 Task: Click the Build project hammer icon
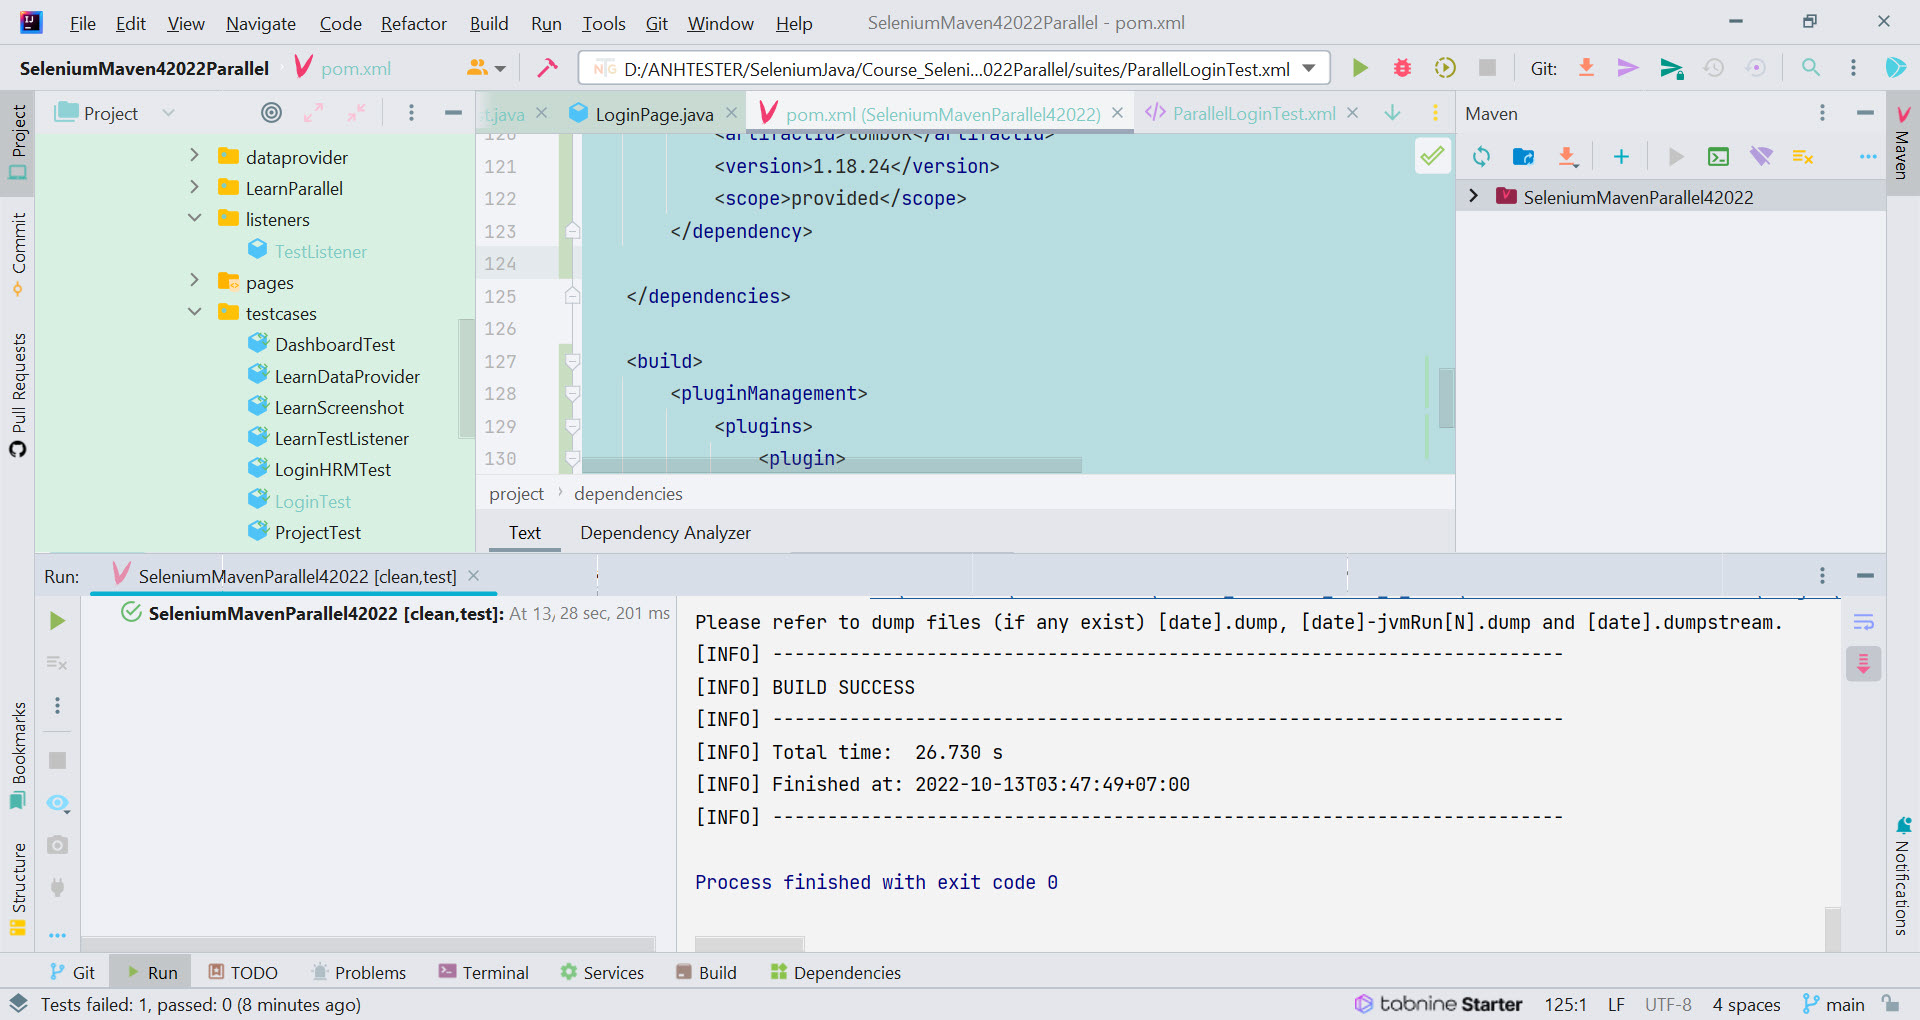tap(547, 68)
